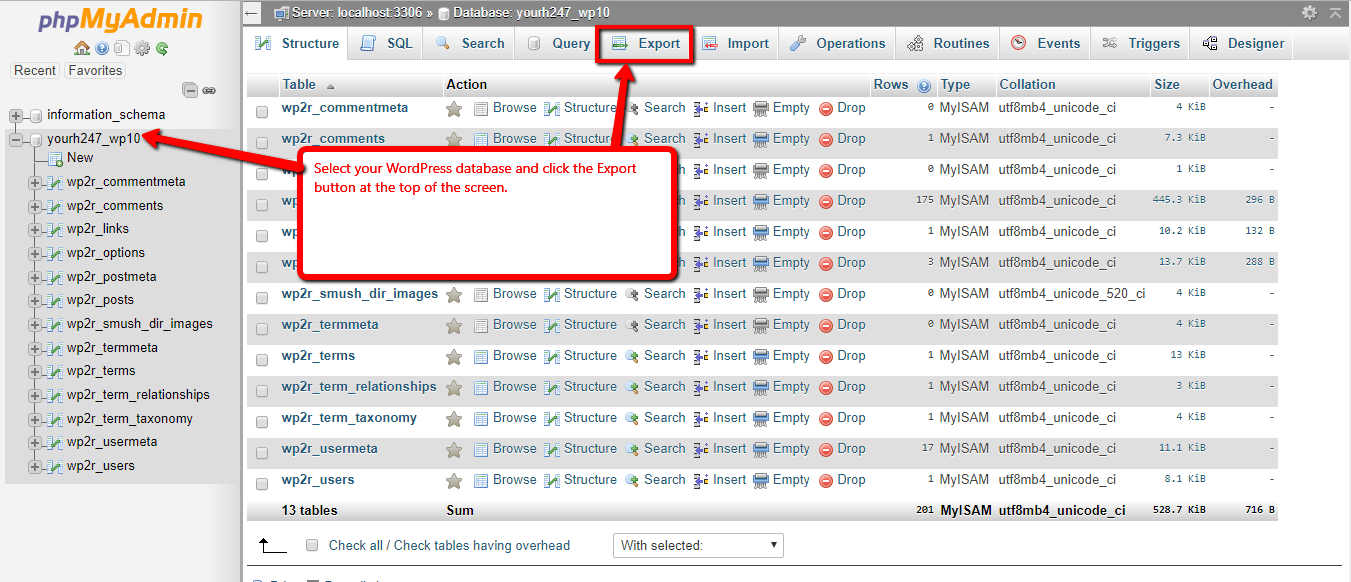Click the New table icon under yourh247_wp10

[56, 158]
